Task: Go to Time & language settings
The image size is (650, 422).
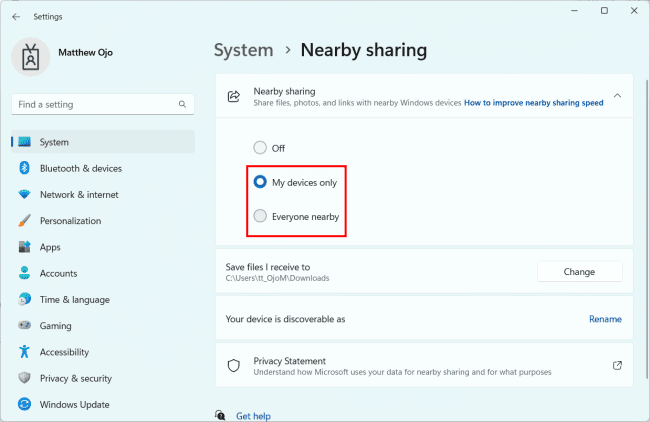Action: 74,300
